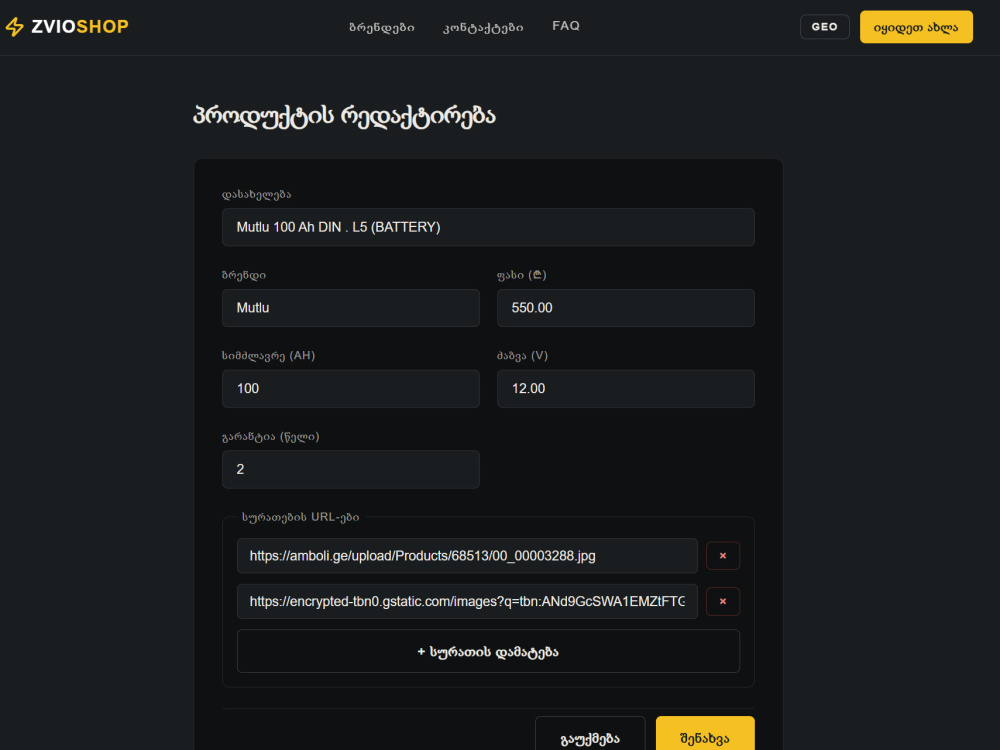1000x750 pixels.
Task: Focus the ფასი field showing 550.00
Action: 626,308
